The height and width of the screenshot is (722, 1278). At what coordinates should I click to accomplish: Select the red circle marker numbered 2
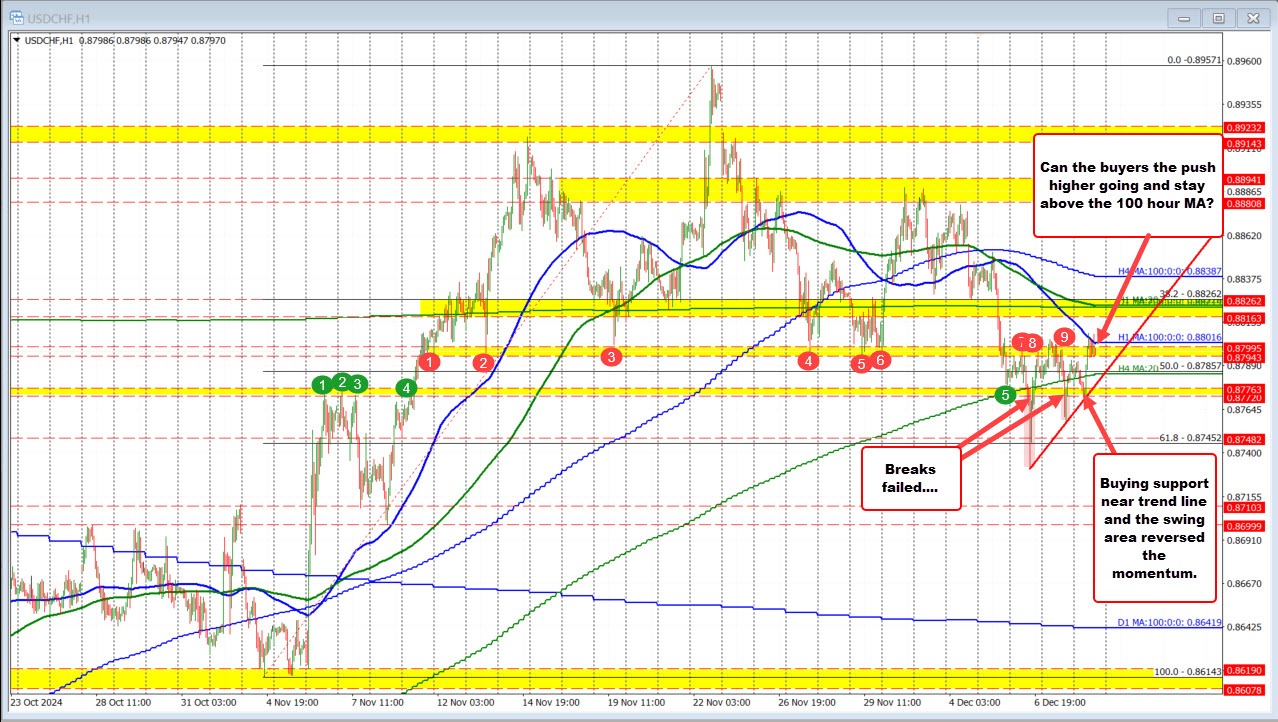click(x=484, y=362)
